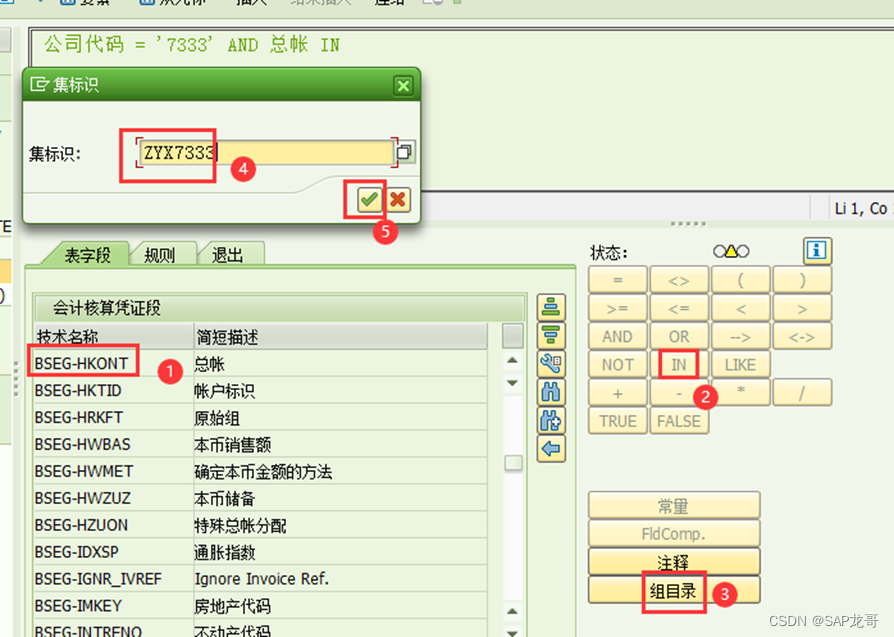Image resolution: width=894 pixels, height=637 pixels.
Task: Select the IN operator button
Action: [678, 364]
